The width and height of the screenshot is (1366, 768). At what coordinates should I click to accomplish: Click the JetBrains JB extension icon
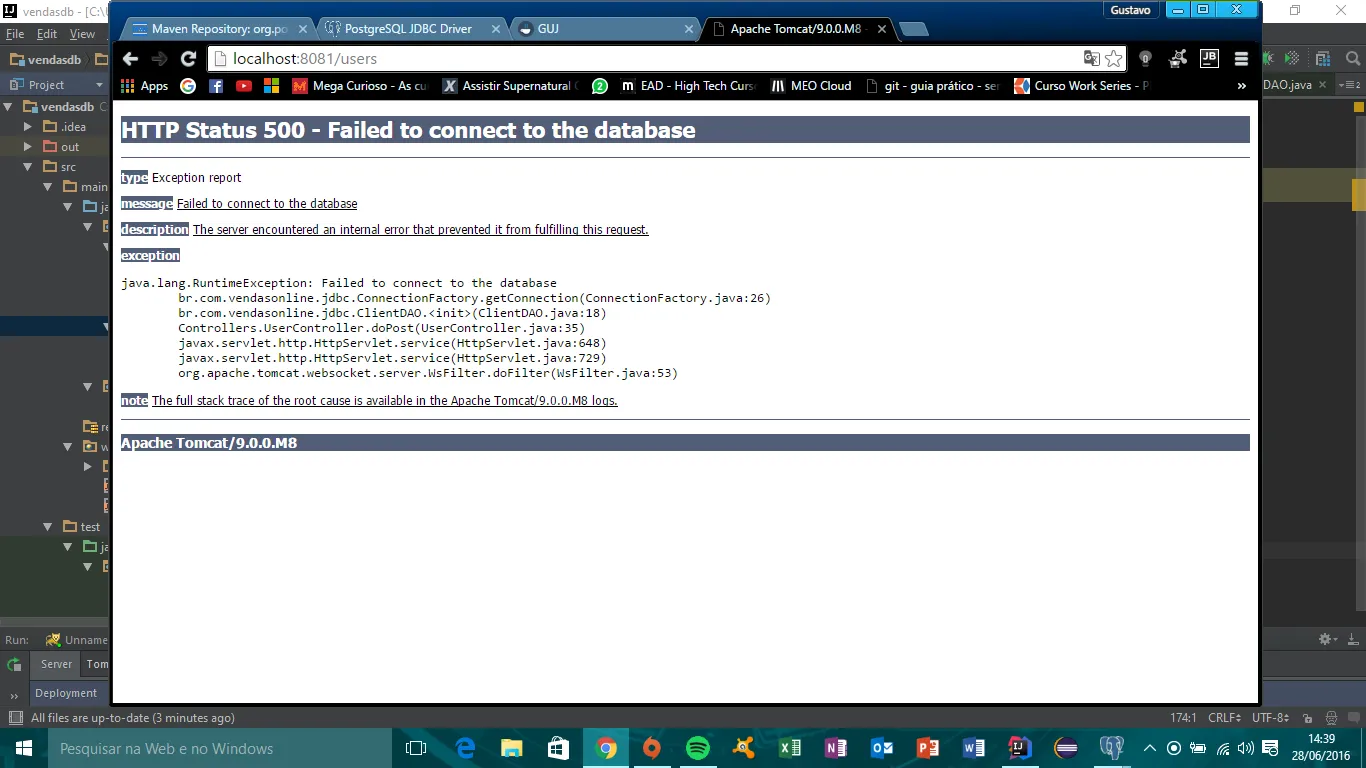(1209, 59)
